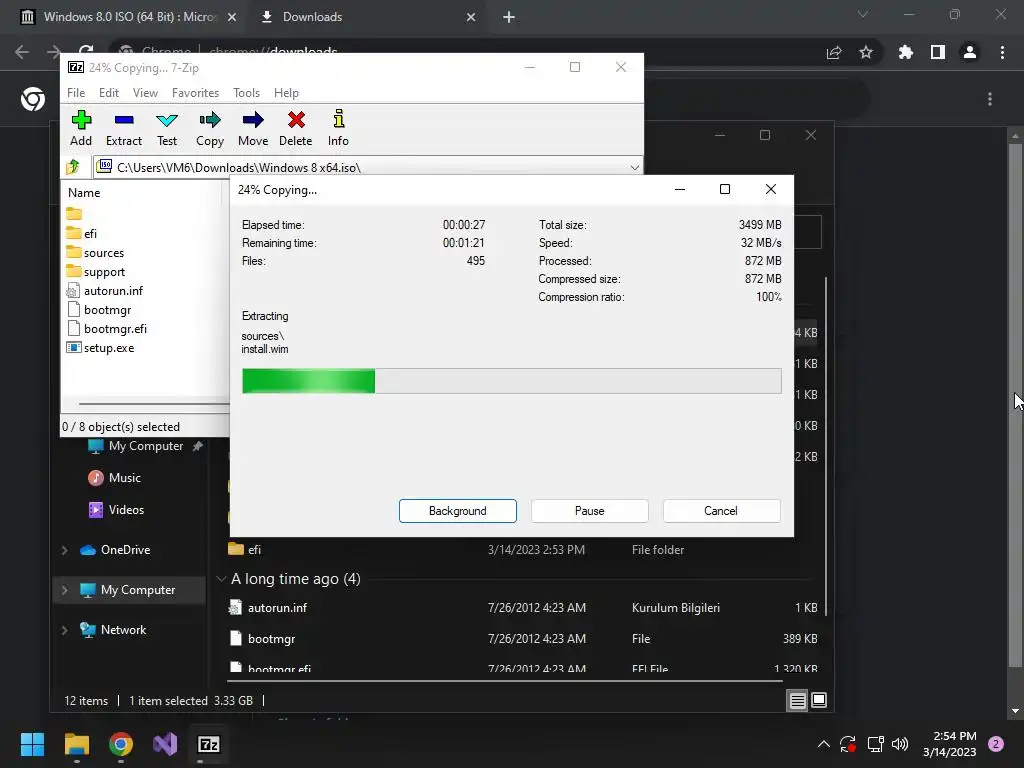The height and width of the screenshot is (768, 1024).
Task: Open the Edit menu in 7-Zip
Action: 108,93
